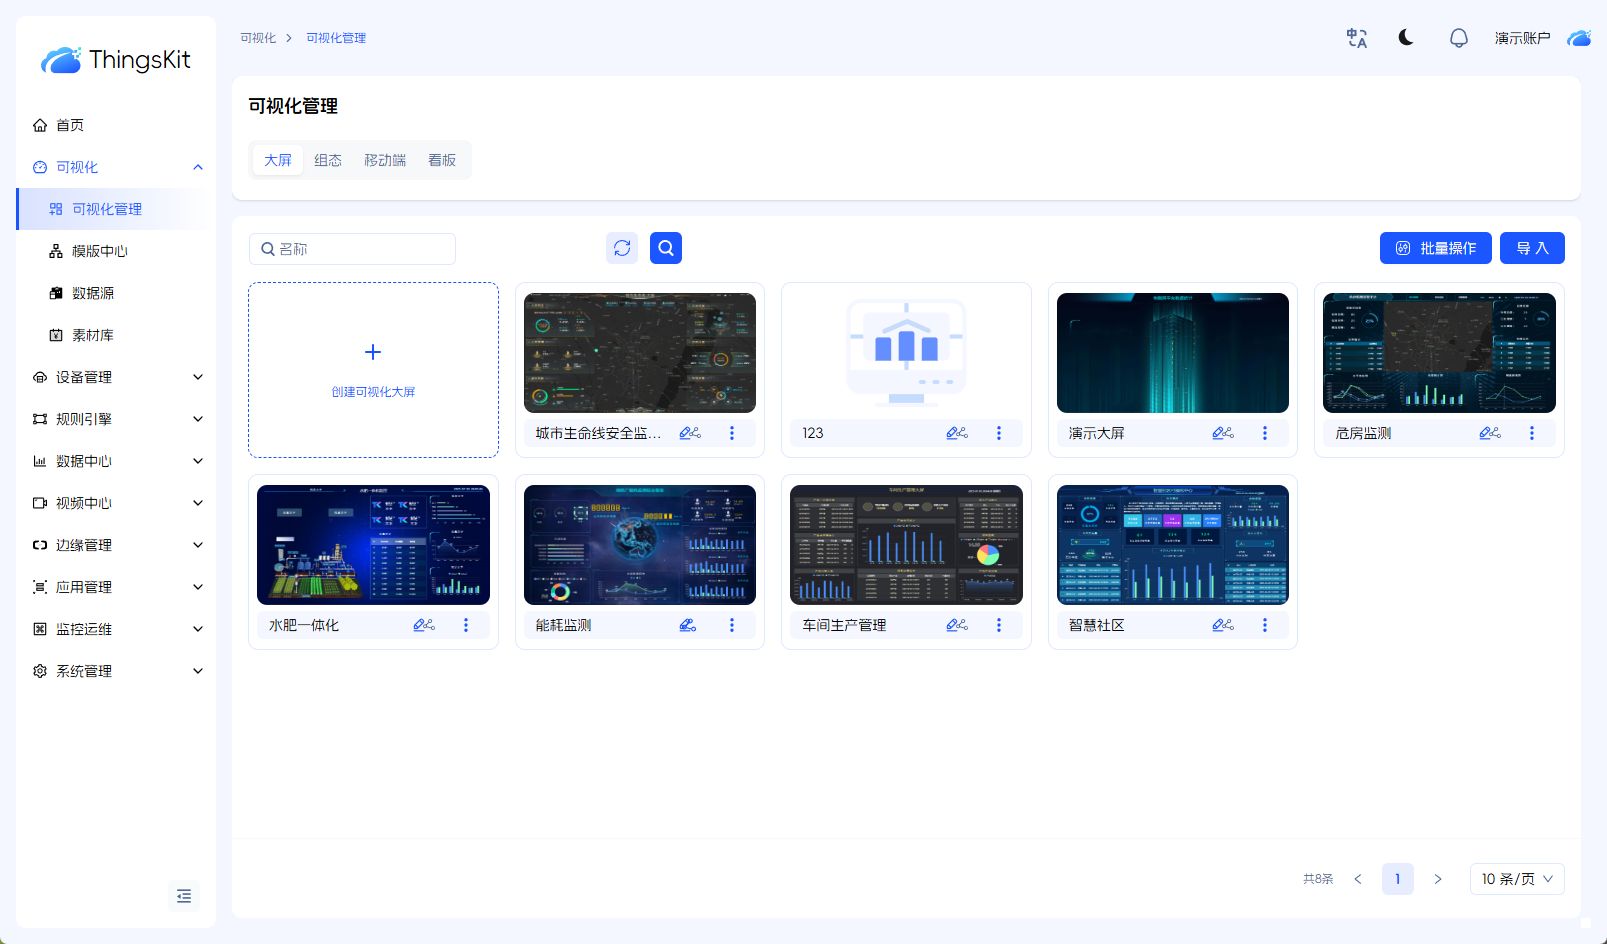
Task: Expand 设备管理 sidebar menu
Action: [116, 377]
